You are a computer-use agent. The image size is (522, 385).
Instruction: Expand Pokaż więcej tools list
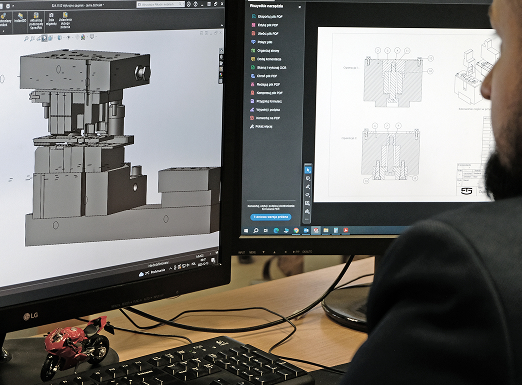262,127
